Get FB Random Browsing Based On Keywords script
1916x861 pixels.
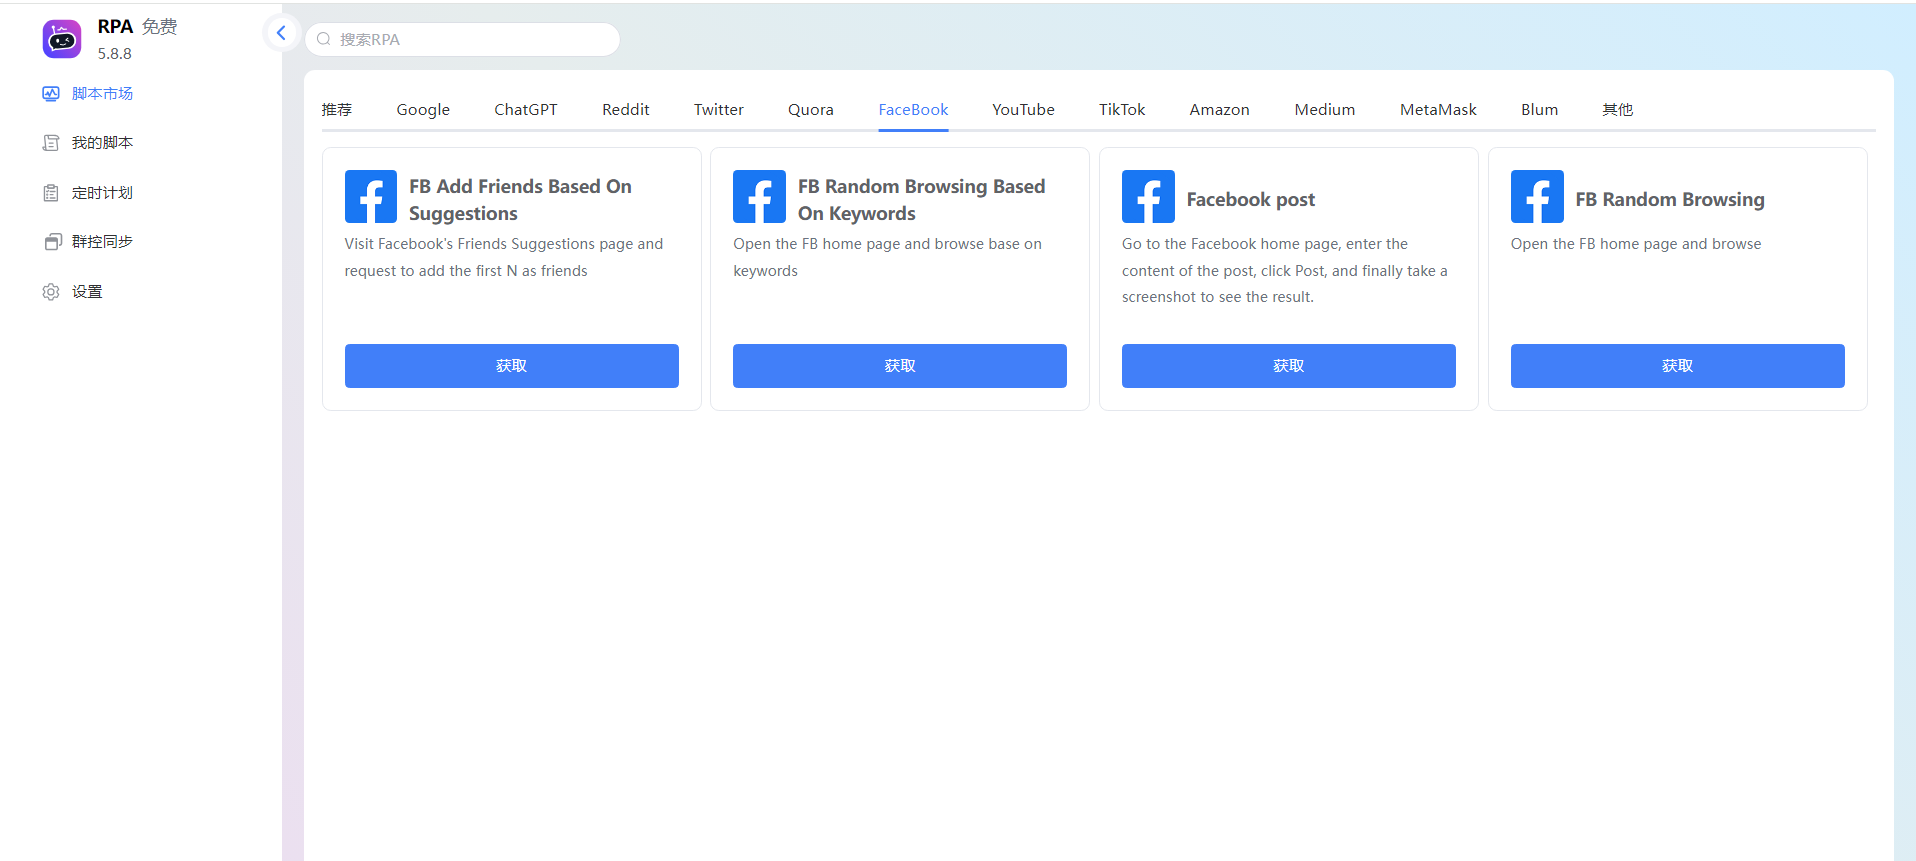(900, 366)
